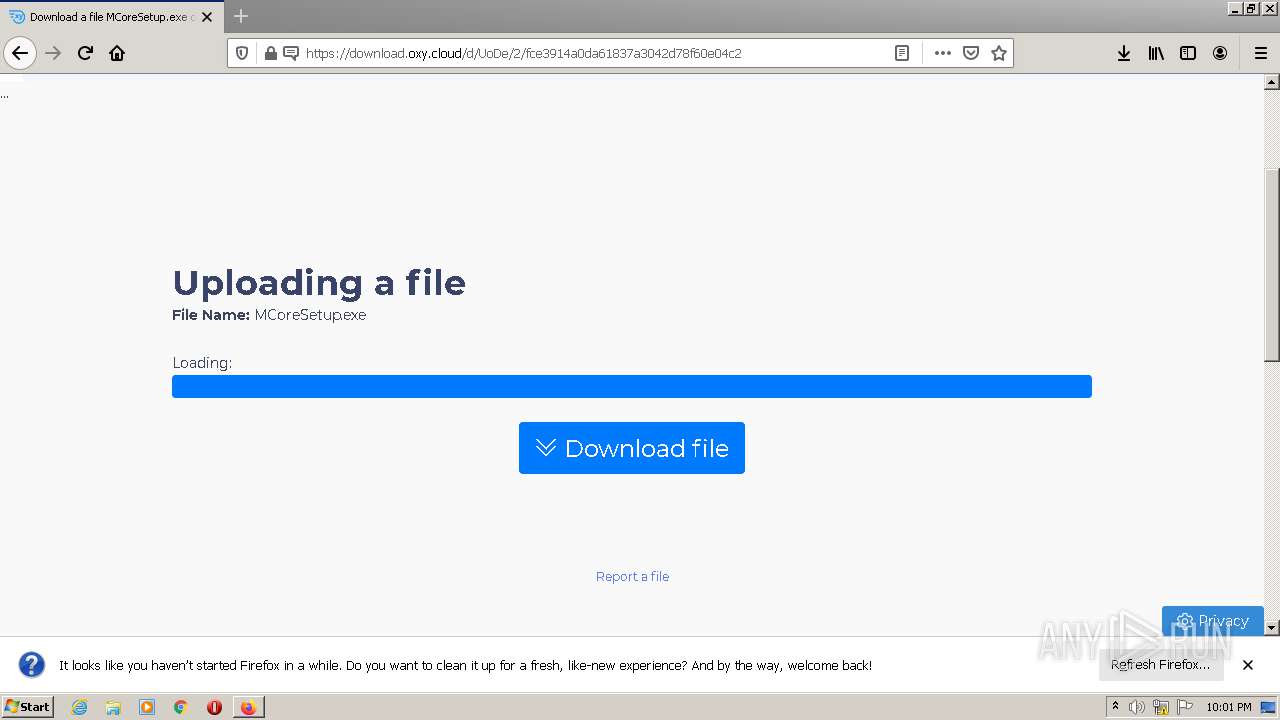Open the library of bookmarks and history

click(x=1156, y=53)
